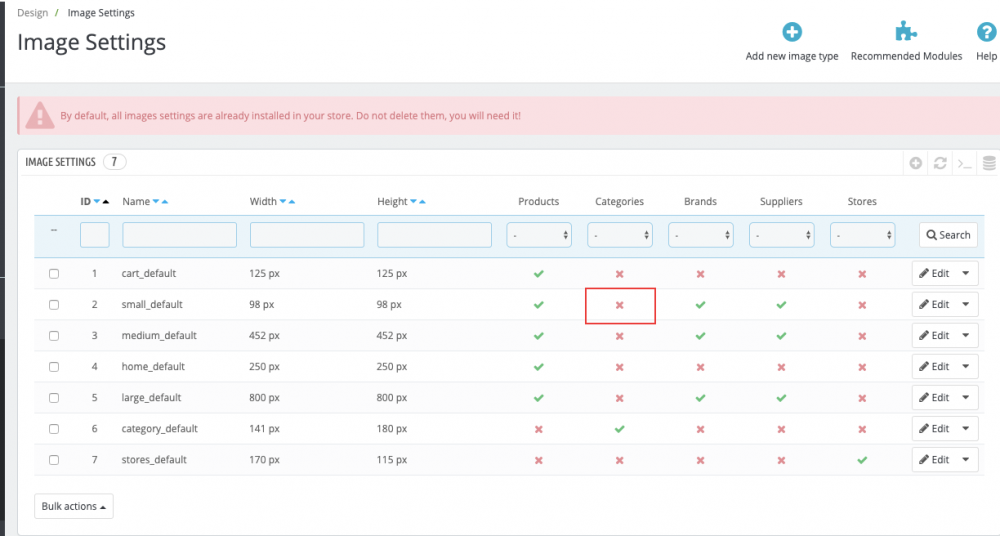Screen dimensions: 1000x536
Task: Sort Name column ascending arrow
Action: coord(165,202)
